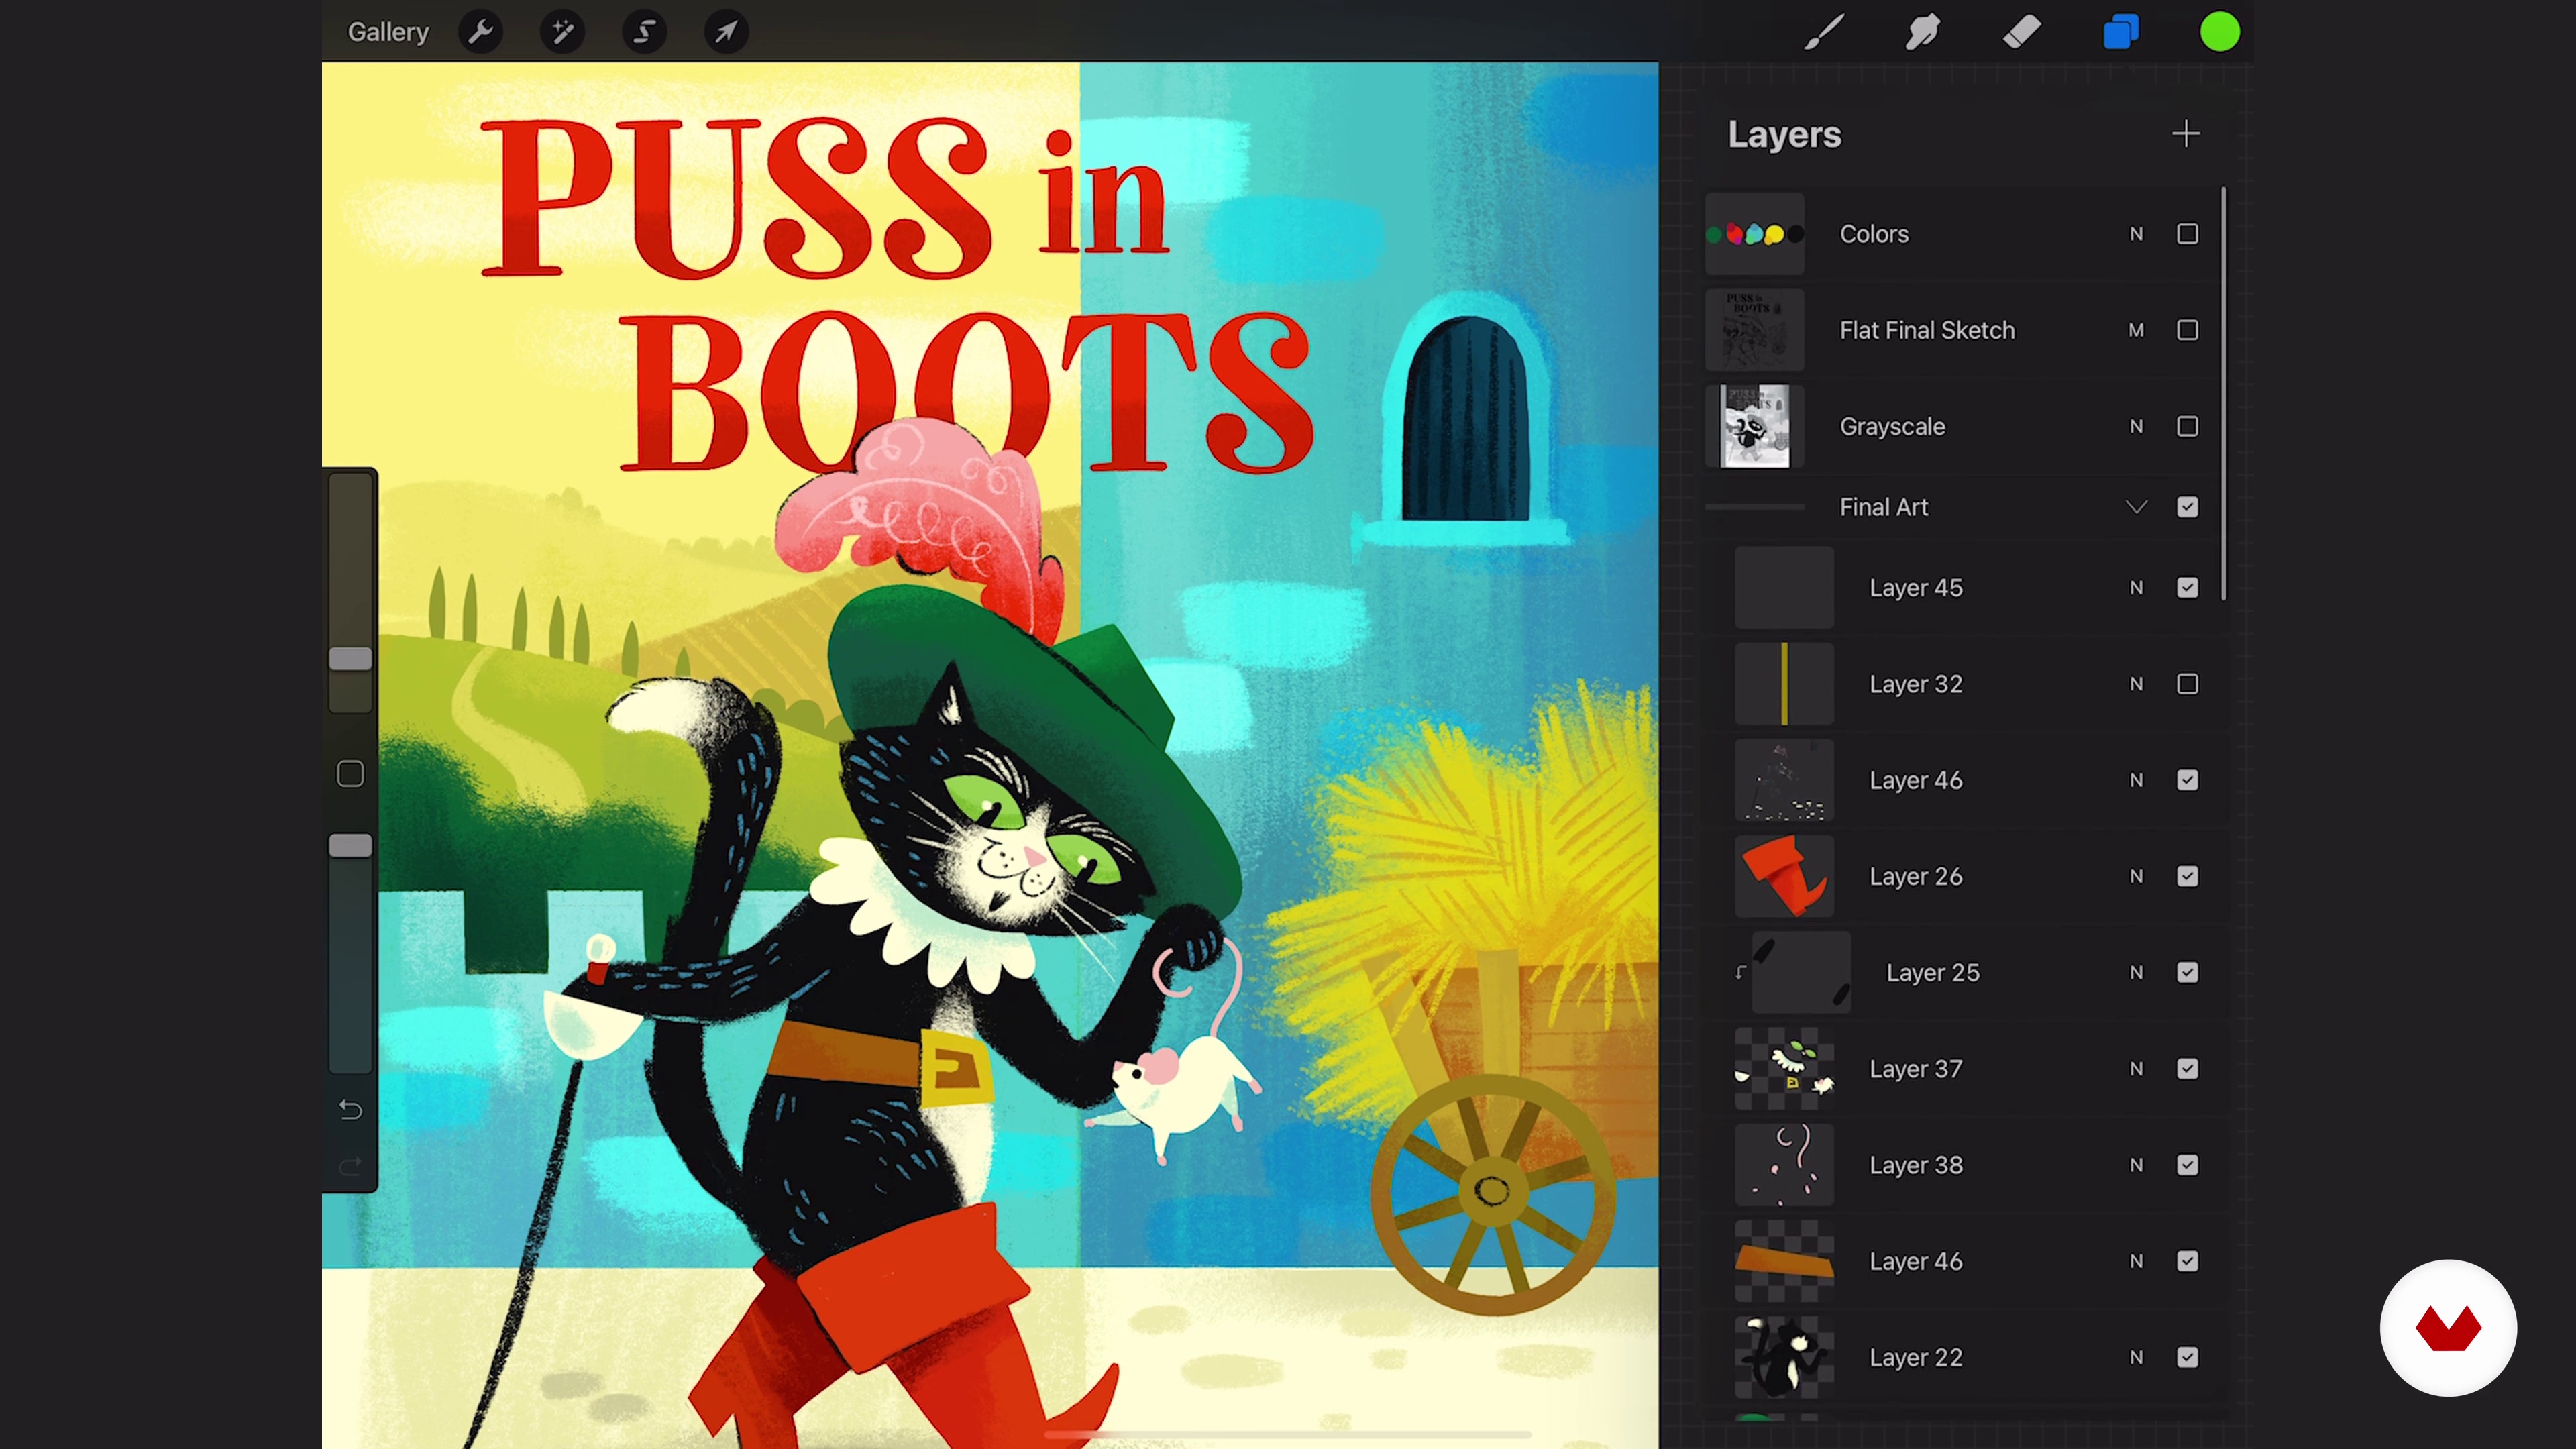Viewport: 2576px width, 1449px height.
Task: Open the Adjustments magic wand menu
Action: 563,32
